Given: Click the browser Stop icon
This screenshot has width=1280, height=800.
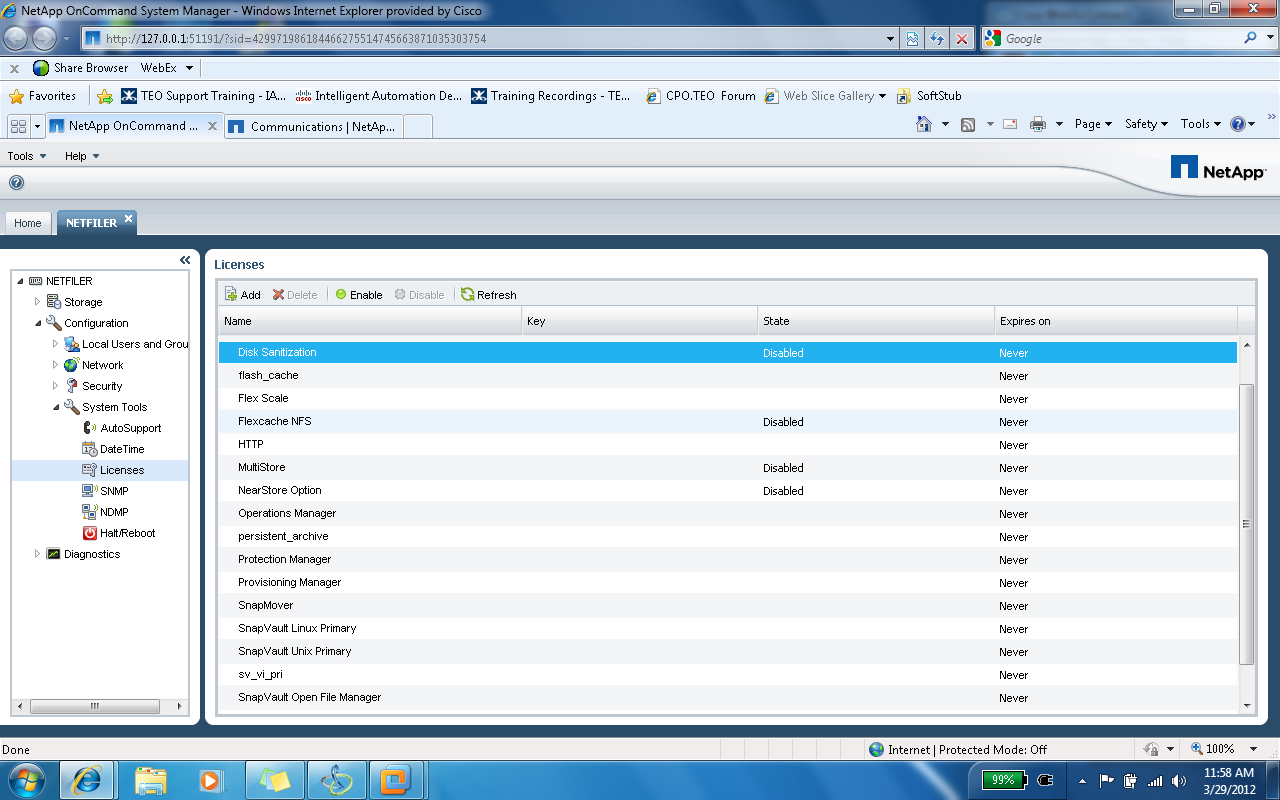Looking at the screenshot, I should pyautogui.click(x=962, y=38).
